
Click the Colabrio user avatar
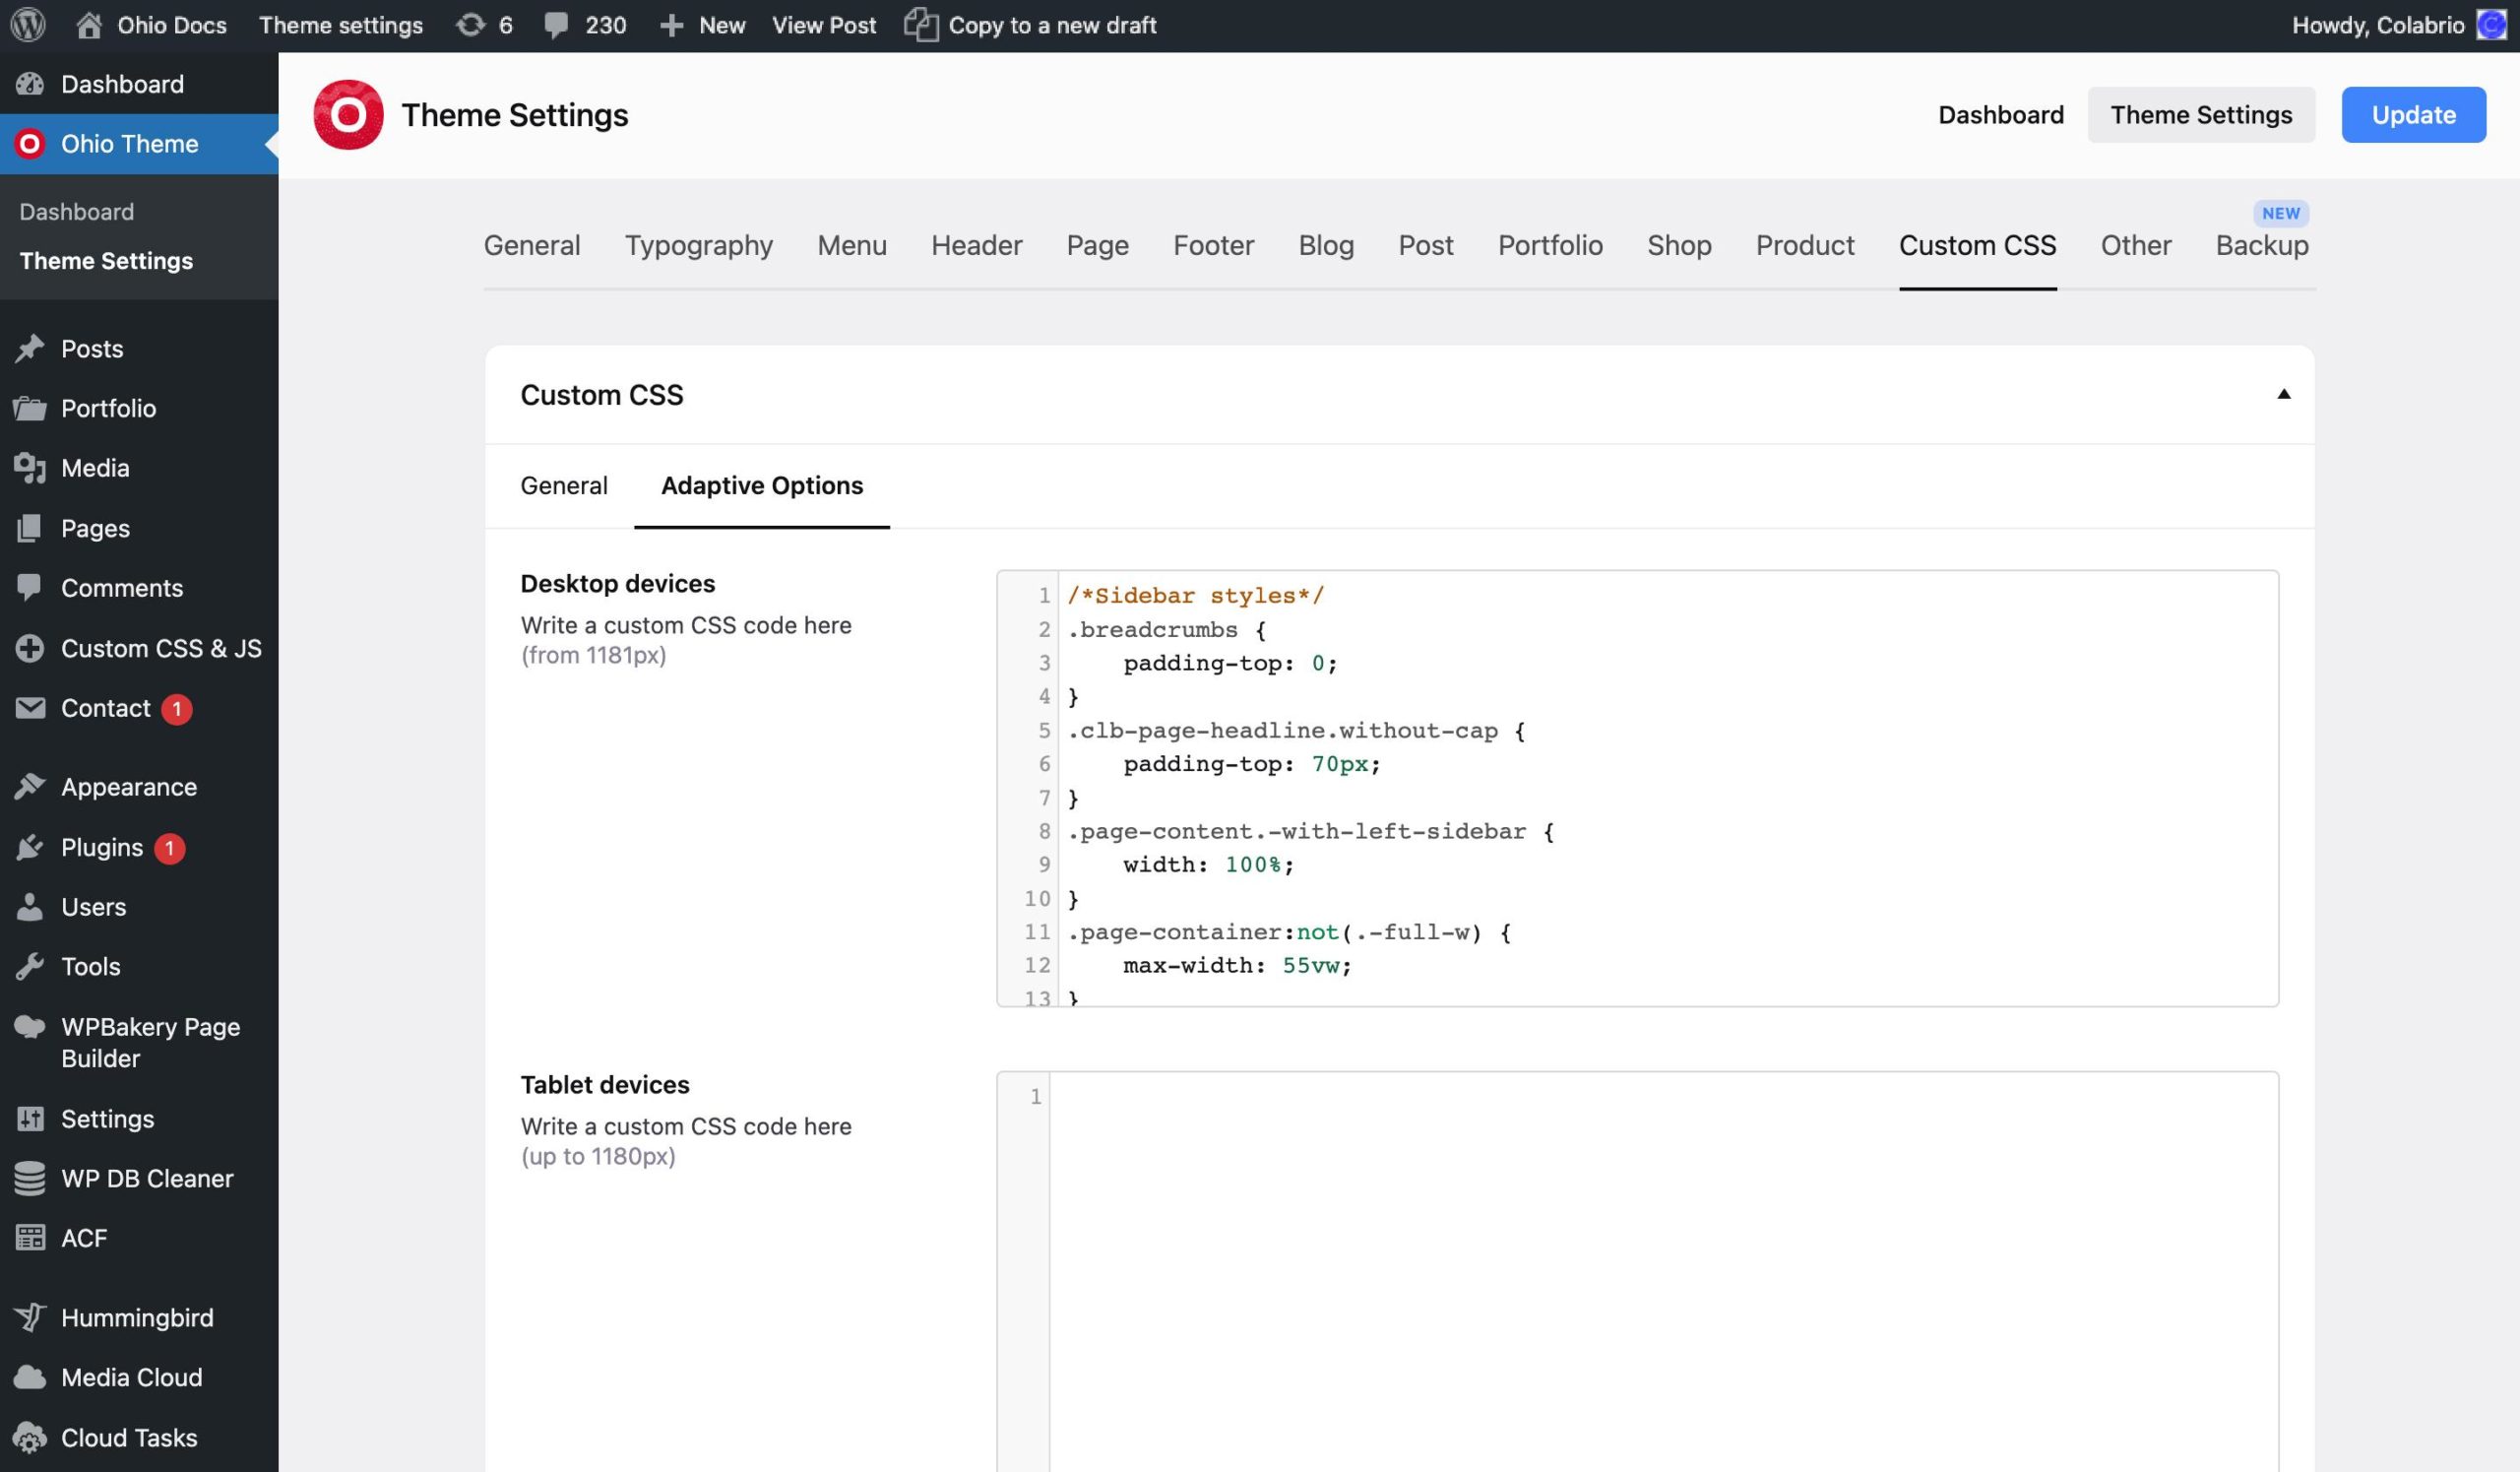point(2490,25)
